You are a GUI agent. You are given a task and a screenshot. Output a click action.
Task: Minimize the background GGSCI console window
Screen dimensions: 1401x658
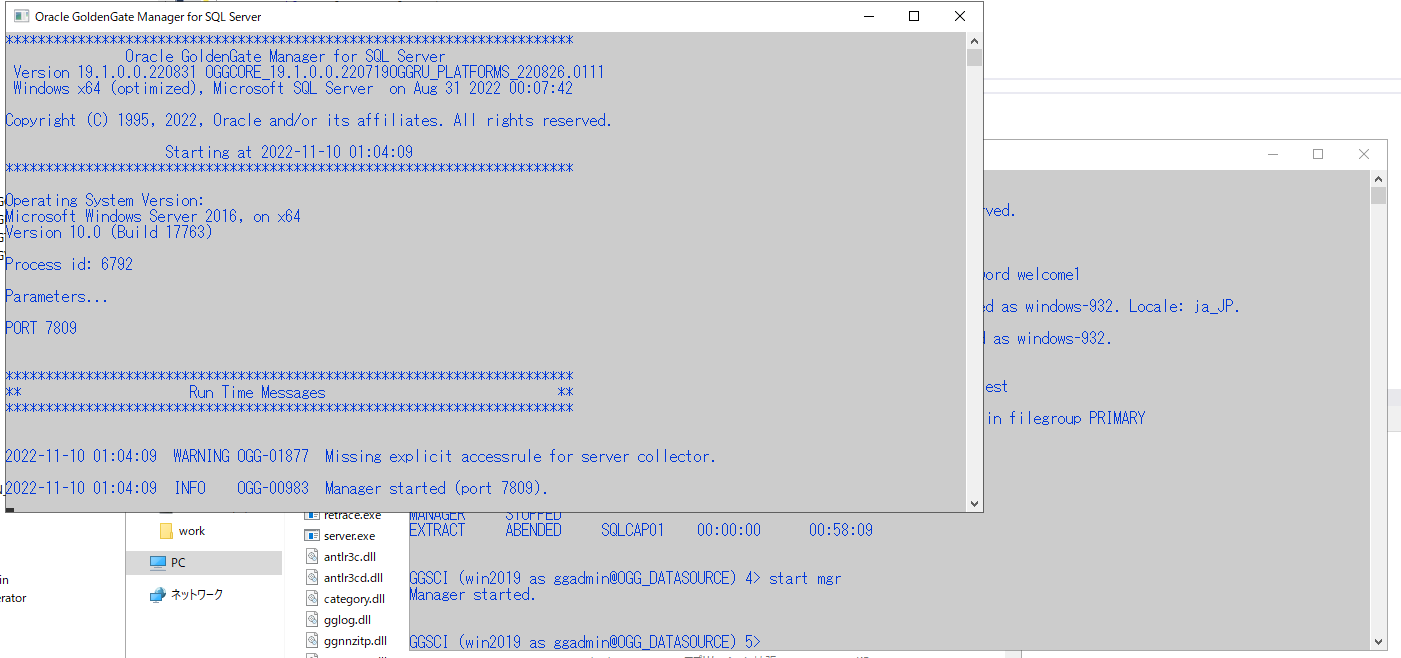pyautogui.click(x=1272, y=154)
